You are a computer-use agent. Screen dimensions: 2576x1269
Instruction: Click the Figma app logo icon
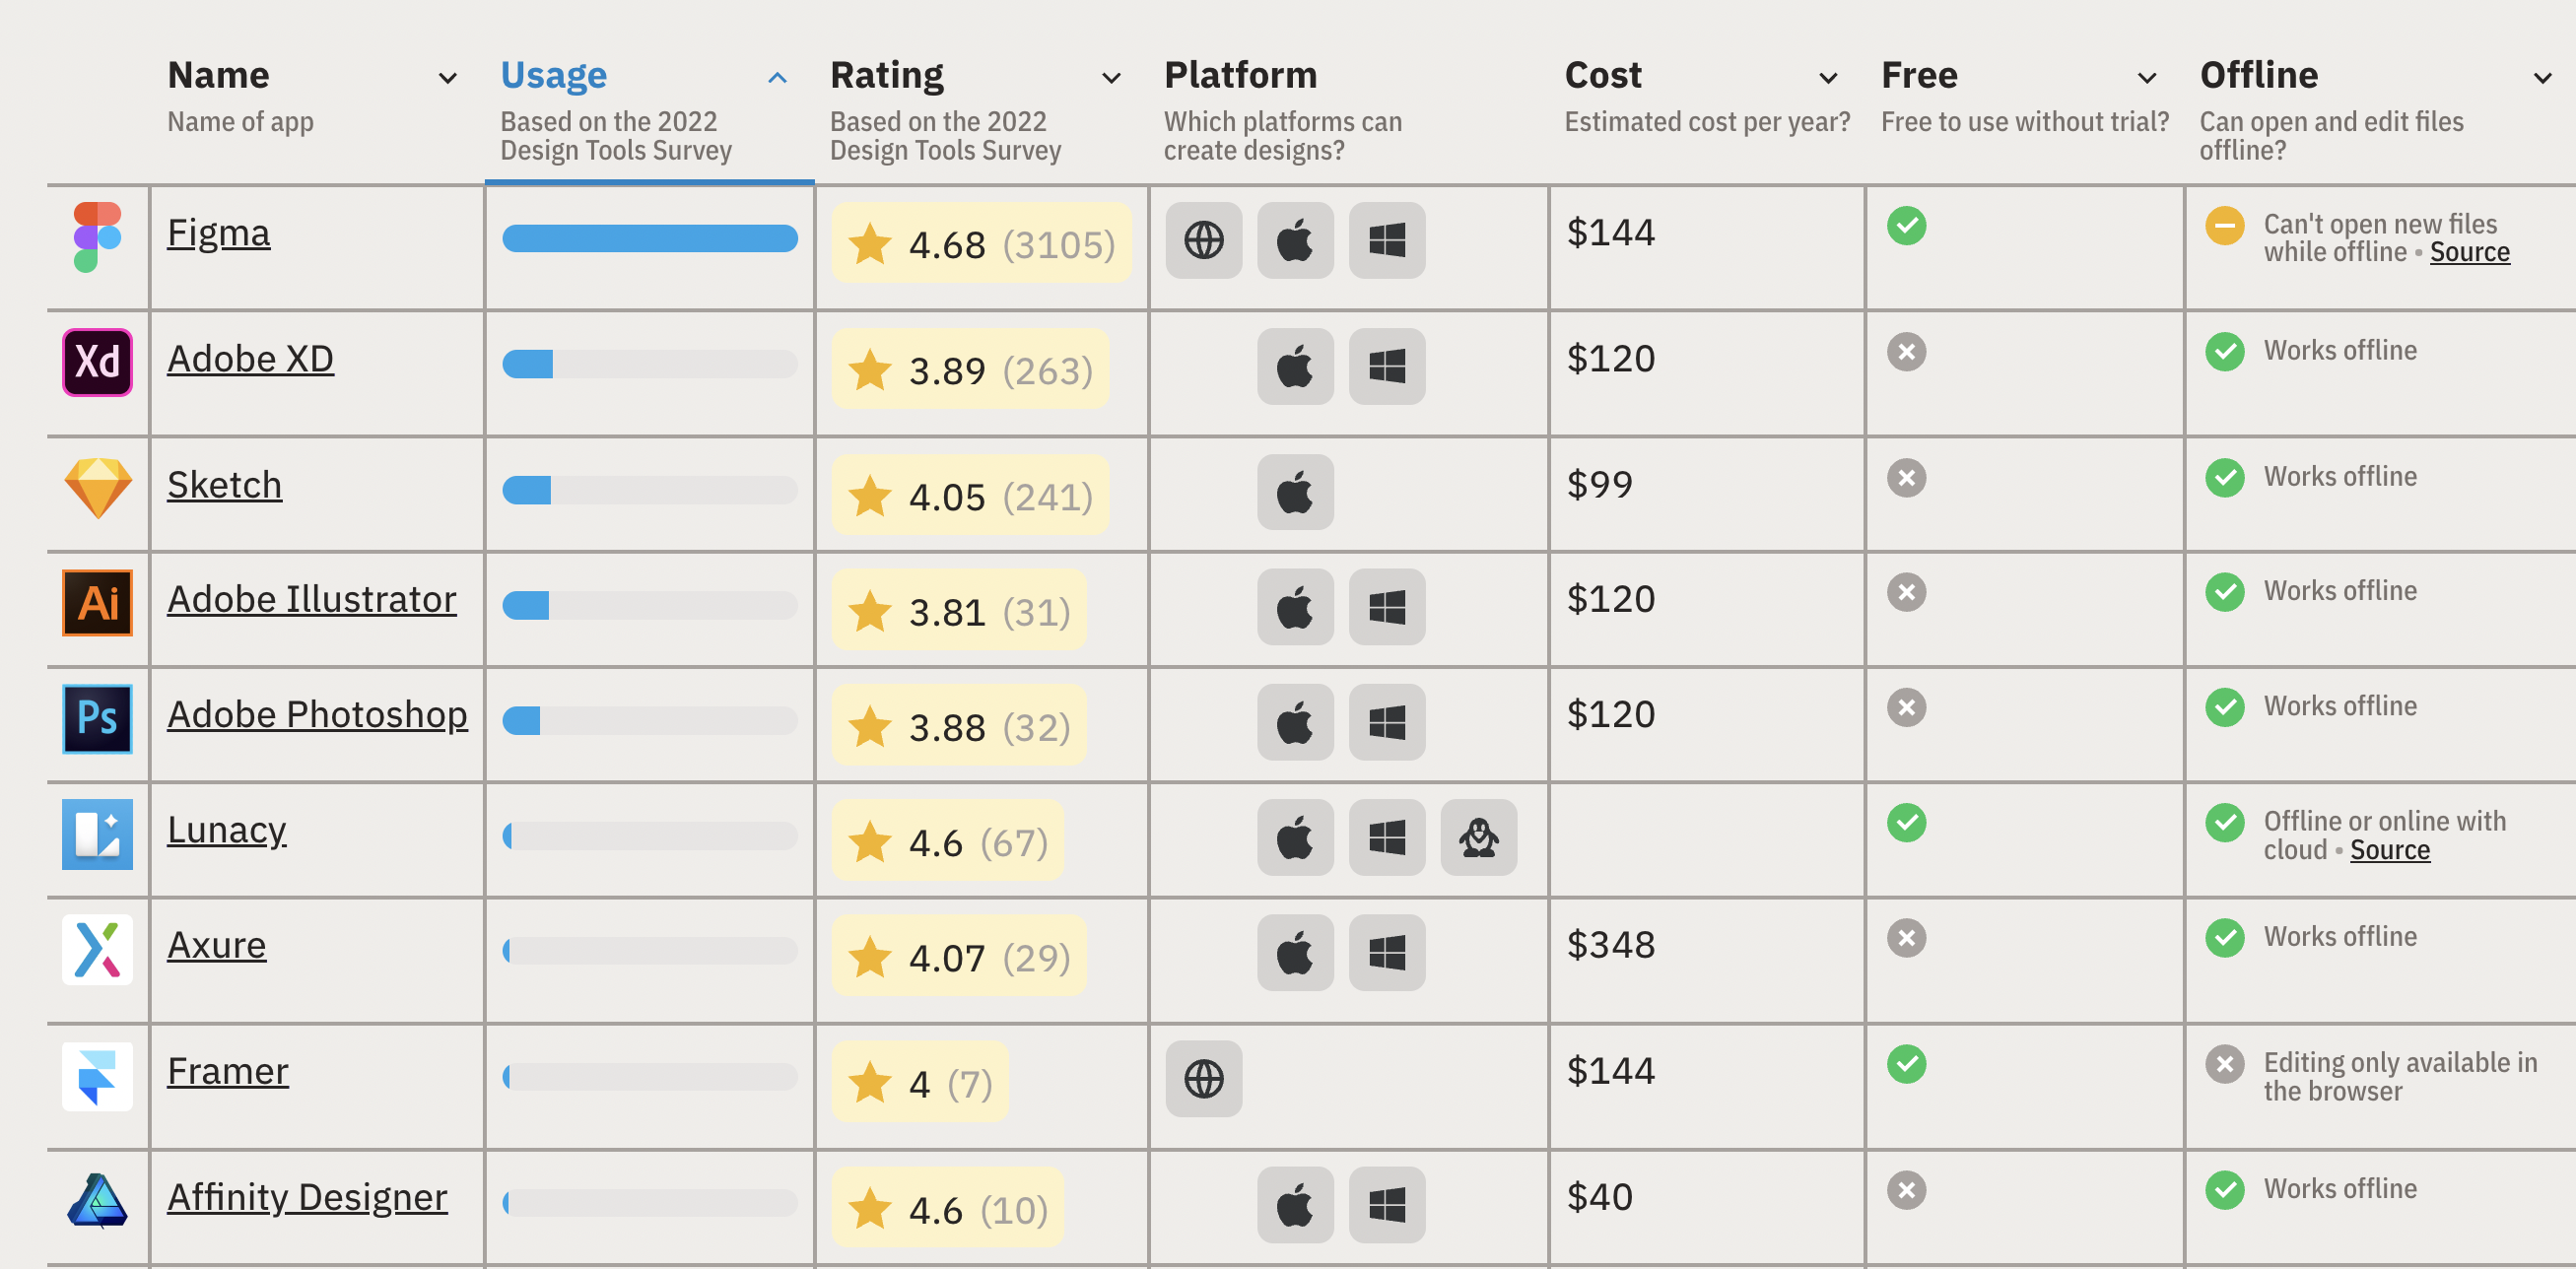point(97,237)
